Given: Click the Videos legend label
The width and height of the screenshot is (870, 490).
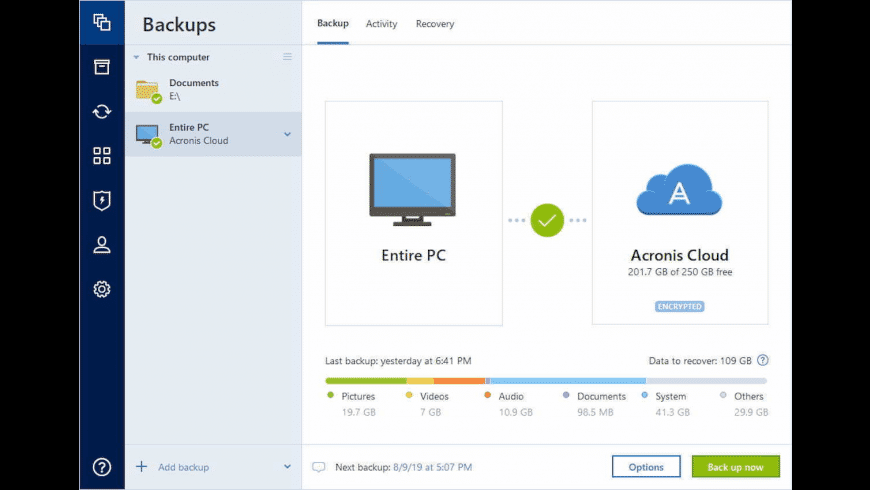Looking at the screenshot, I should pyautogui.click(x=434, y=396).
